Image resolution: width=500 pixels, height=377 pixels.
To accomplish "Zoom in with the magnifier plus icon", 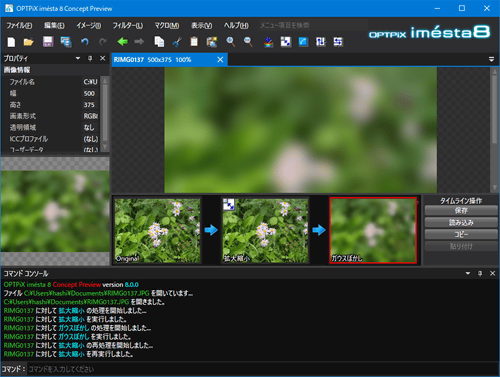I will point(230,42).
